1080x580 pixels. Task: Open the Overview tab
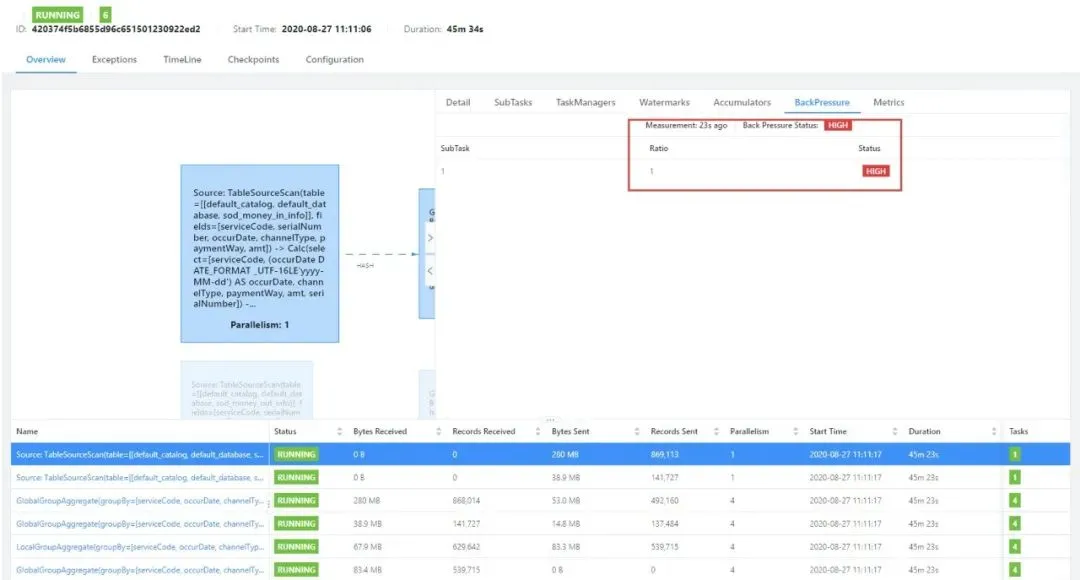tap(45, 59)
